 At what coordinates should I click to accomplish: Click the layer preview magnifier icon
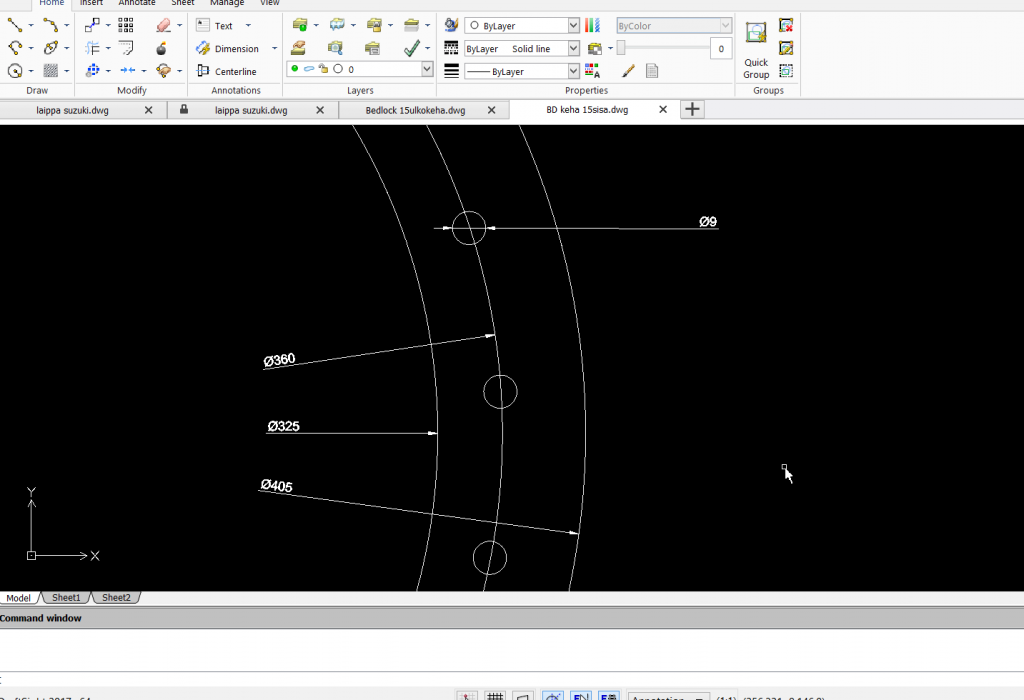pos(336,48)
